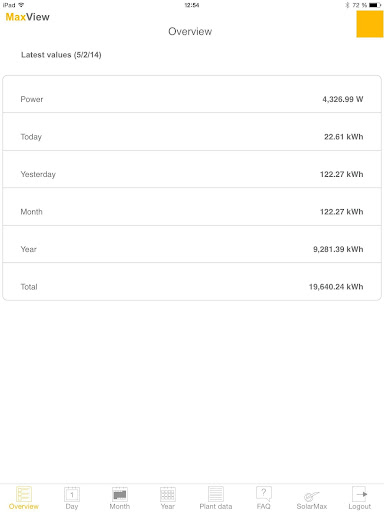Open the SolarMax logo icon
The height and width of the screenshot is (512, 384).
point(312,496)
